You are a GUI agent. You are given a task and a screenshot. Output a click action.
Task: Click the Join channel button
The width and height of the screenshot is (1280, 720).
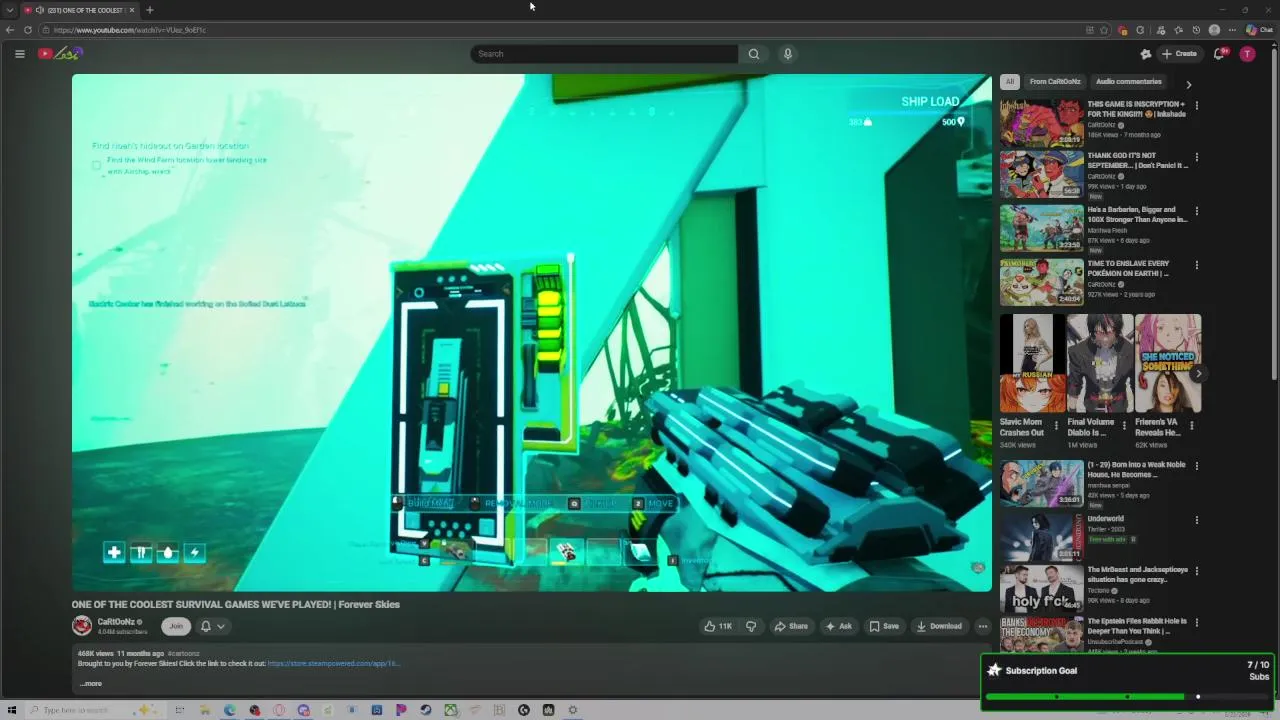pyautogui.click(x=176, y=626)
